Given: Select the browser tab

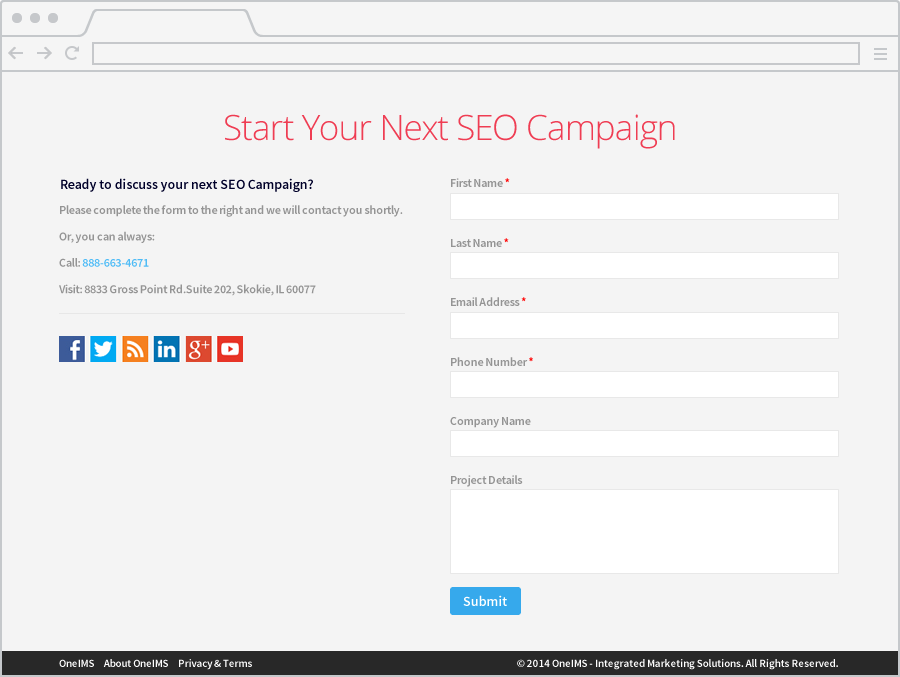Looking at the screenshot, I should tap(170, 22).
